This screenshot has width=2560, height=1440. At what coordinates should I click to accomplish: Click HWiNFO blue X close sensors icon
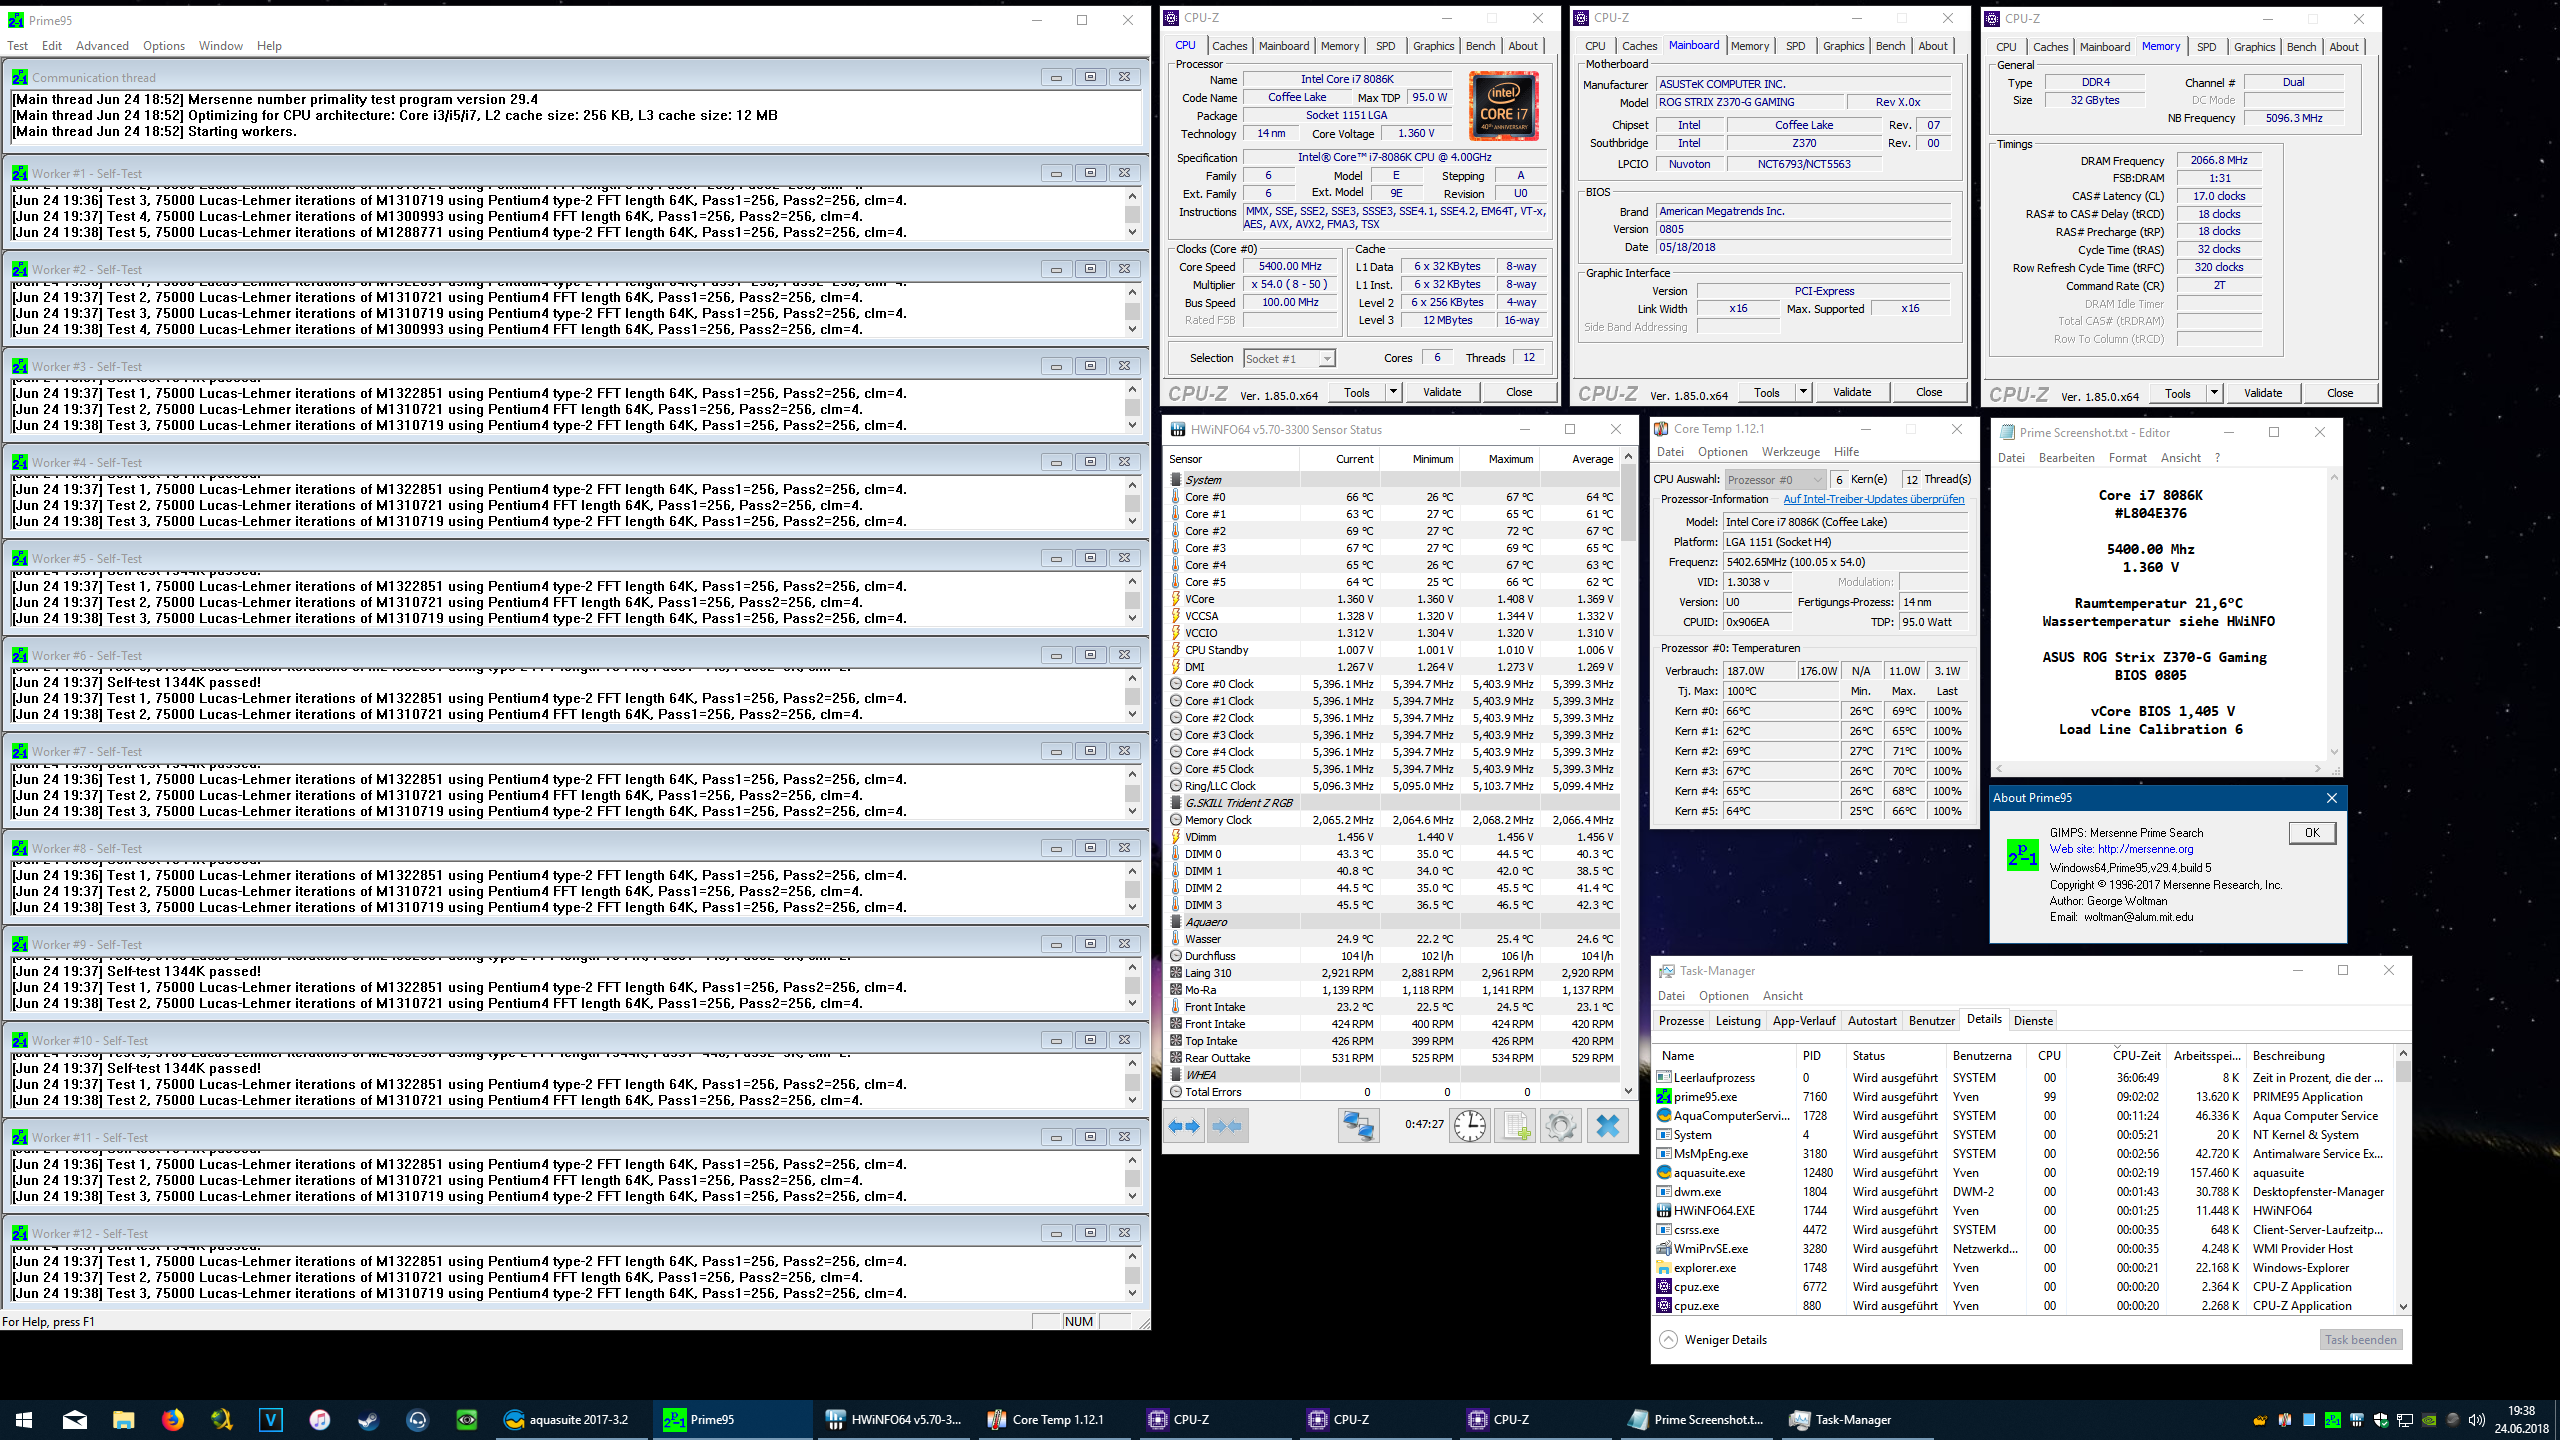click(1607, 1126)
